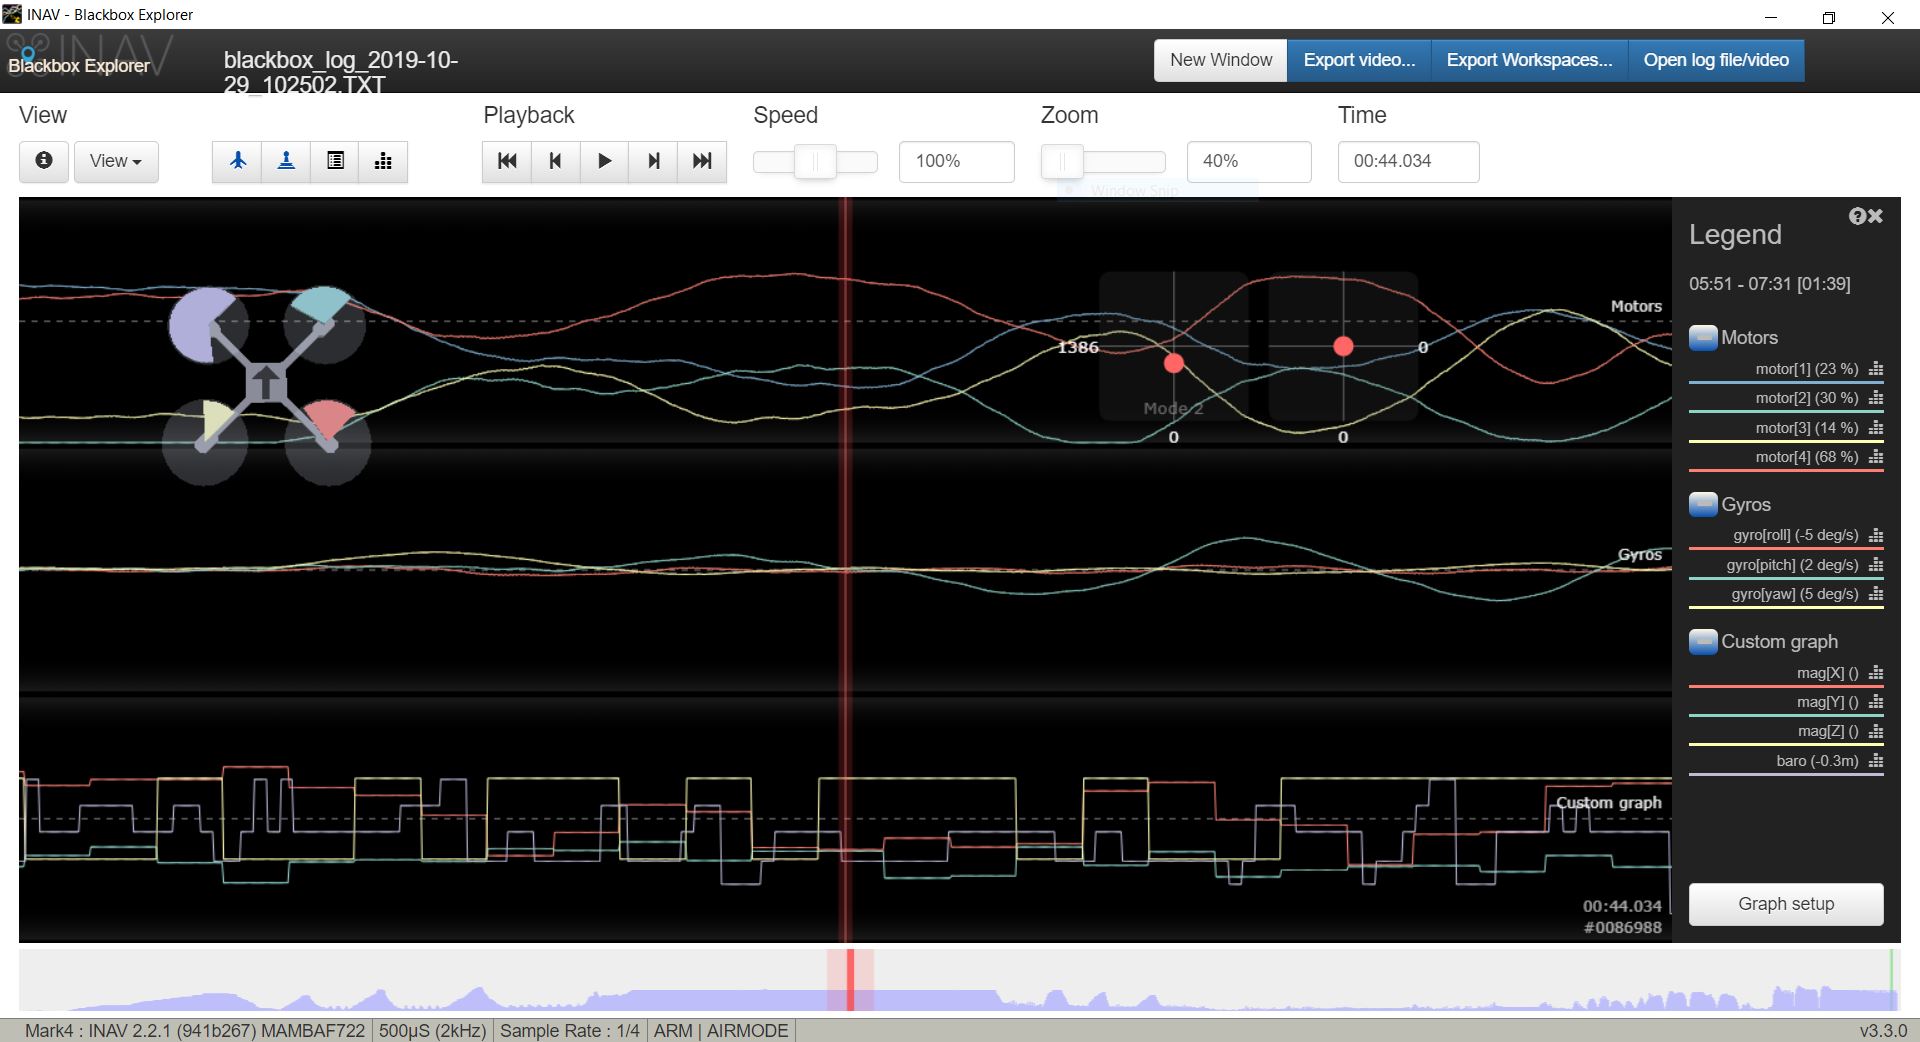This screenshot has height=1042, width=1920.
Task: Open the analyzer with the bar chart icon
Action: [x=384, y=161]
